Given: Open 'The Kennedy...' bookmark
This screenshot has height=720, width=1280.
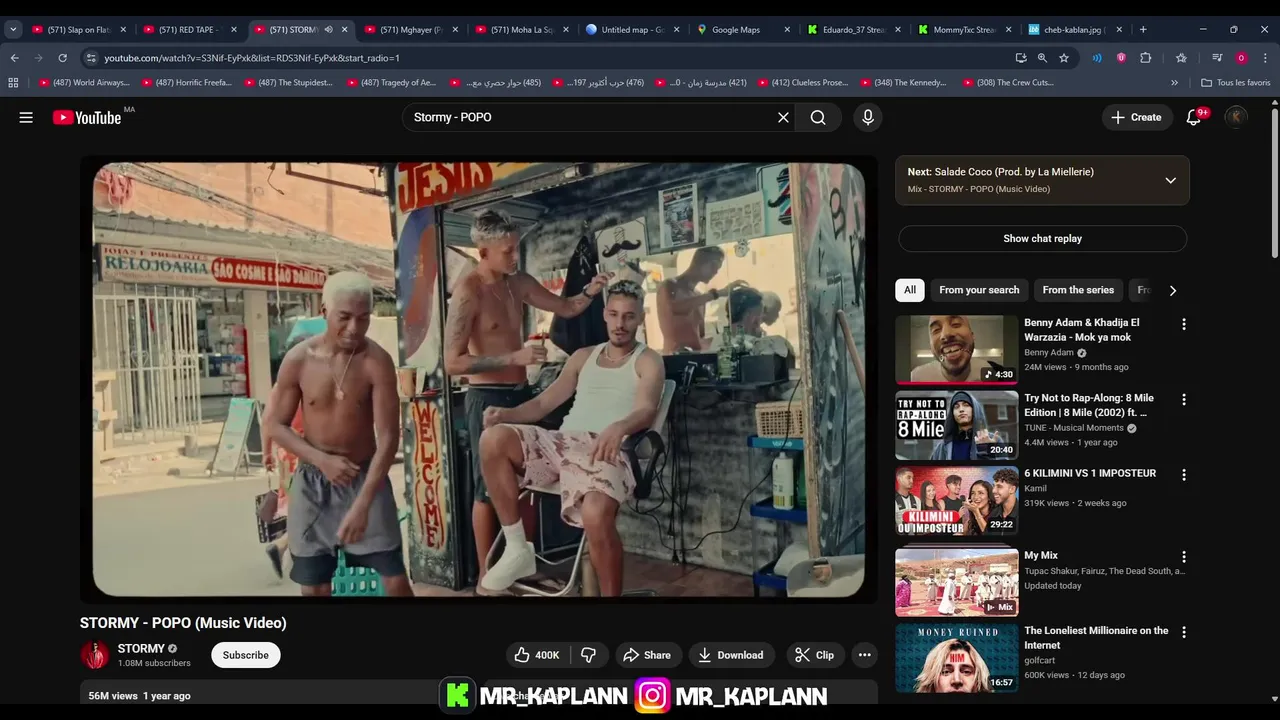Looking at the screenshot, I should [x=903, y=83].
